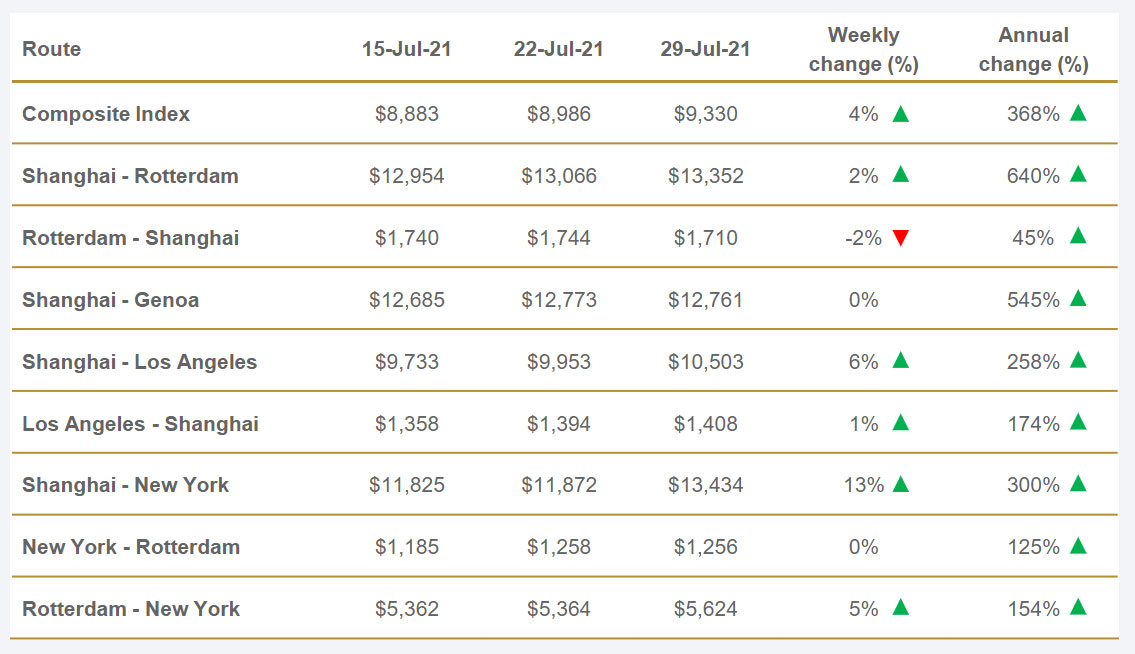1135x654 pixels.
Task: Click green arrow beside 45% annual change
Action: [x=1078, y=237]
